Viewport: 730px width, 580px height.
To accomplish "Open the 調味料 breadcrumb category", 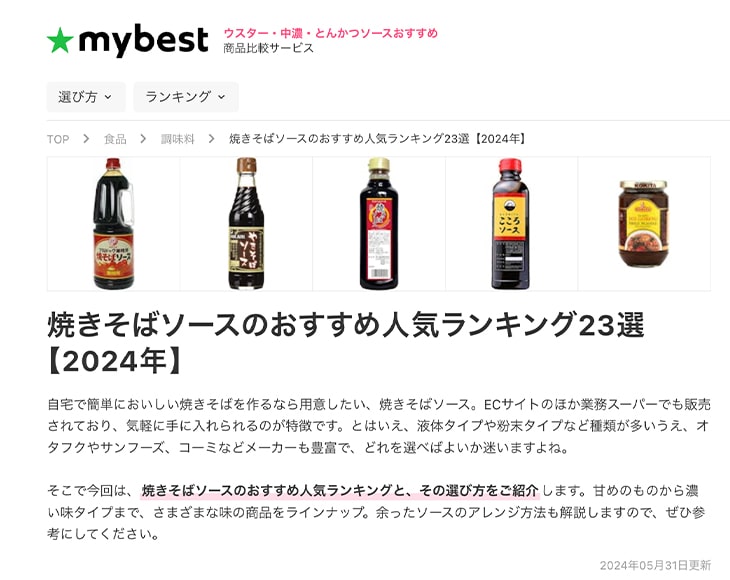I will point(177,139).
